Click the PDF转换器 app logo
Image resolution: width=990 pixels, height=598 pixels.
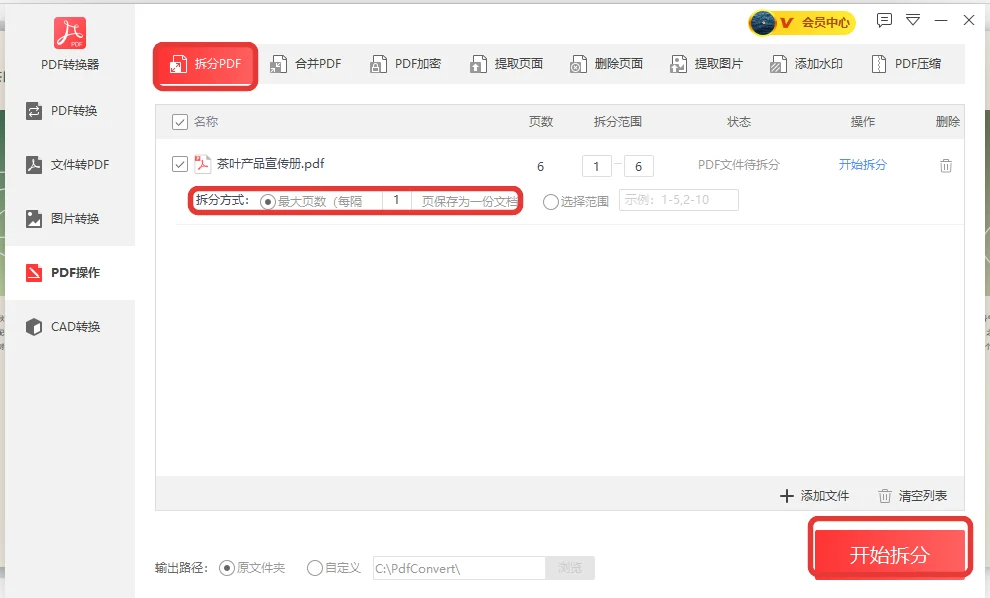coord(70,33)
